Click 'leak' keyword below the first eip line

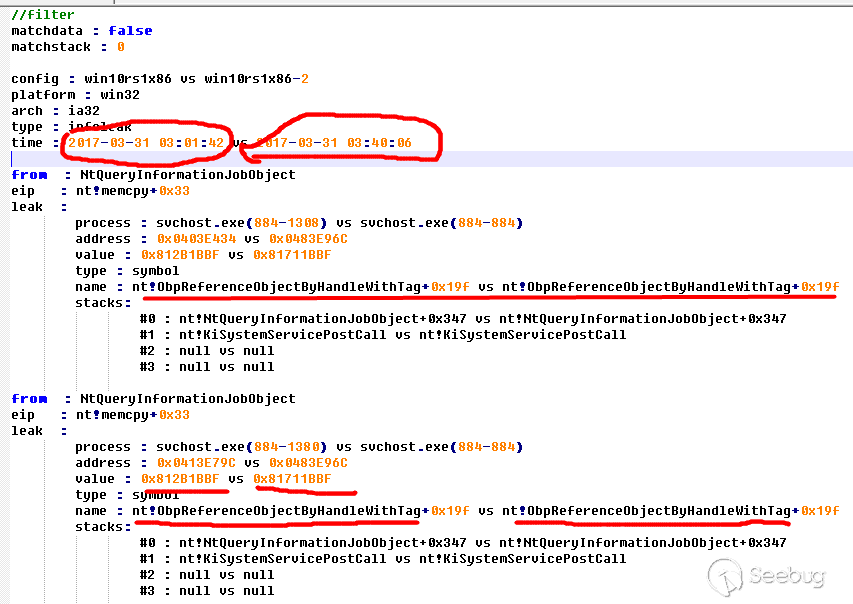pyautogui.click(x=27, y=207)
